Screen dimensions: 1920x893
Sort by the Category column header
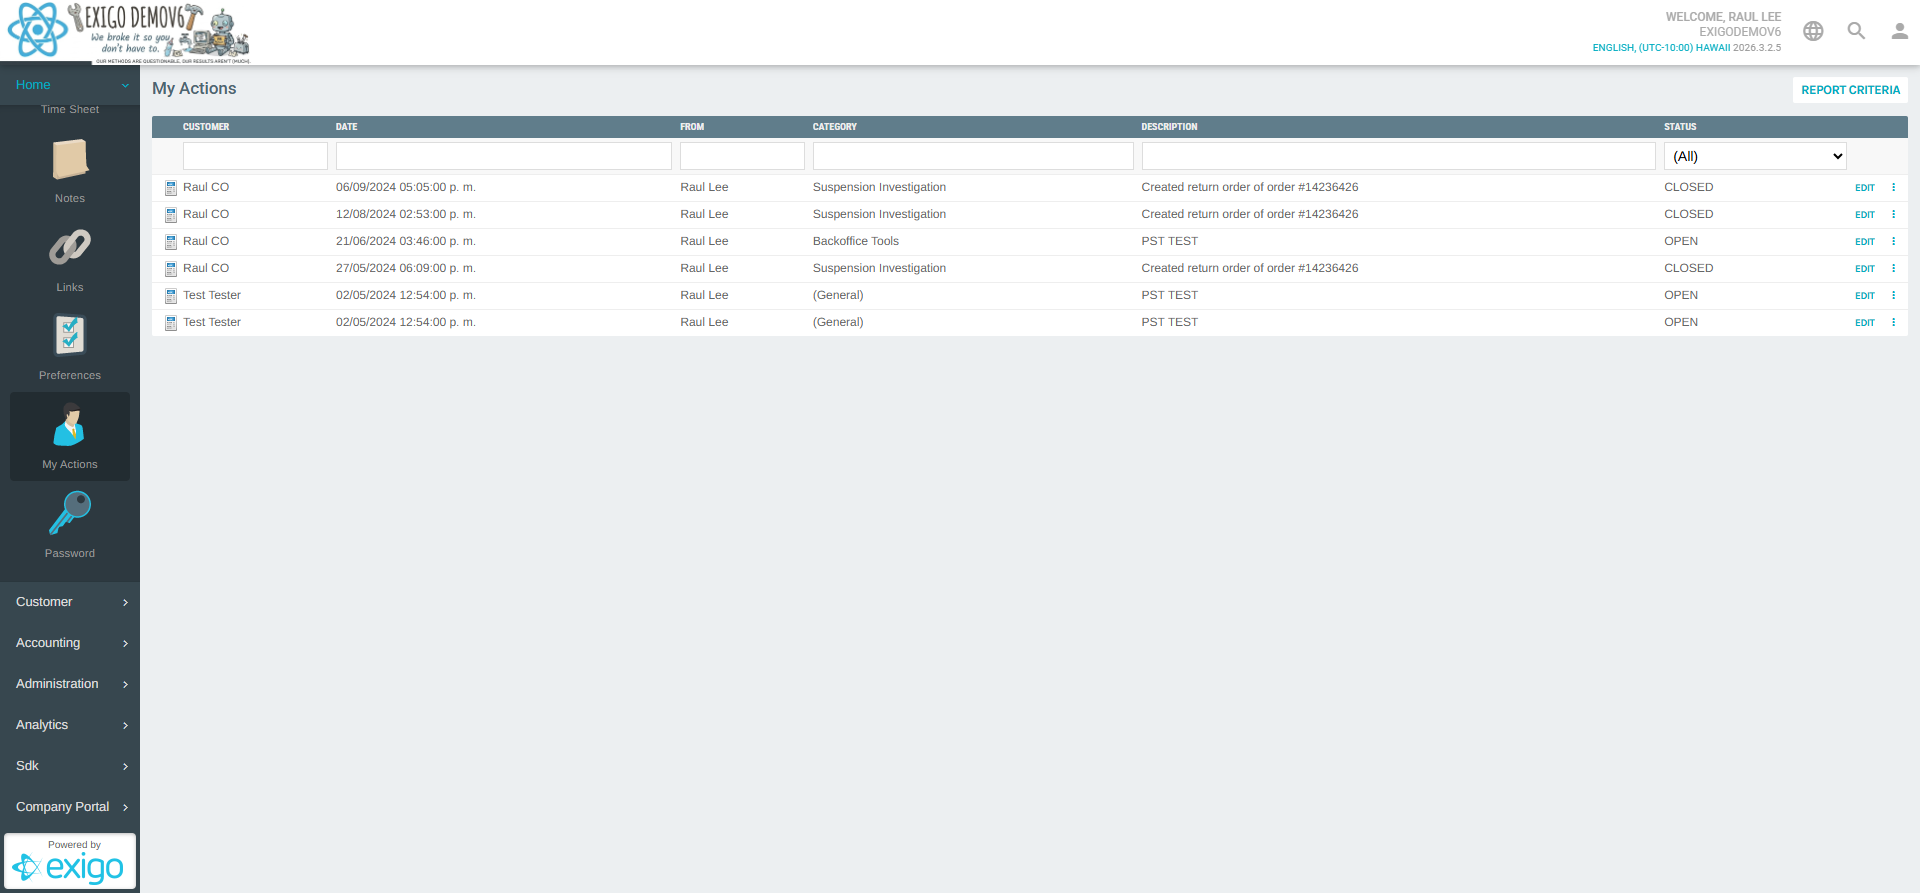[x=834, y=127]
